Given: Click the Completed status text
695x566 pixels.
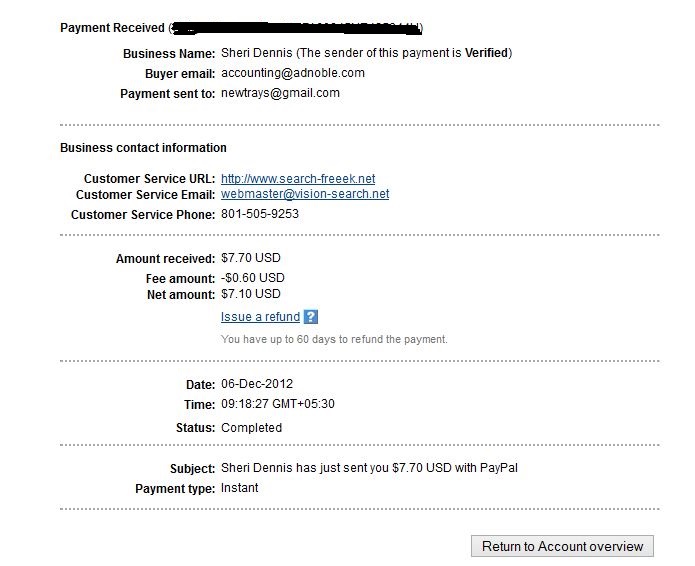Looking at the screenshot, I should 251,428.
